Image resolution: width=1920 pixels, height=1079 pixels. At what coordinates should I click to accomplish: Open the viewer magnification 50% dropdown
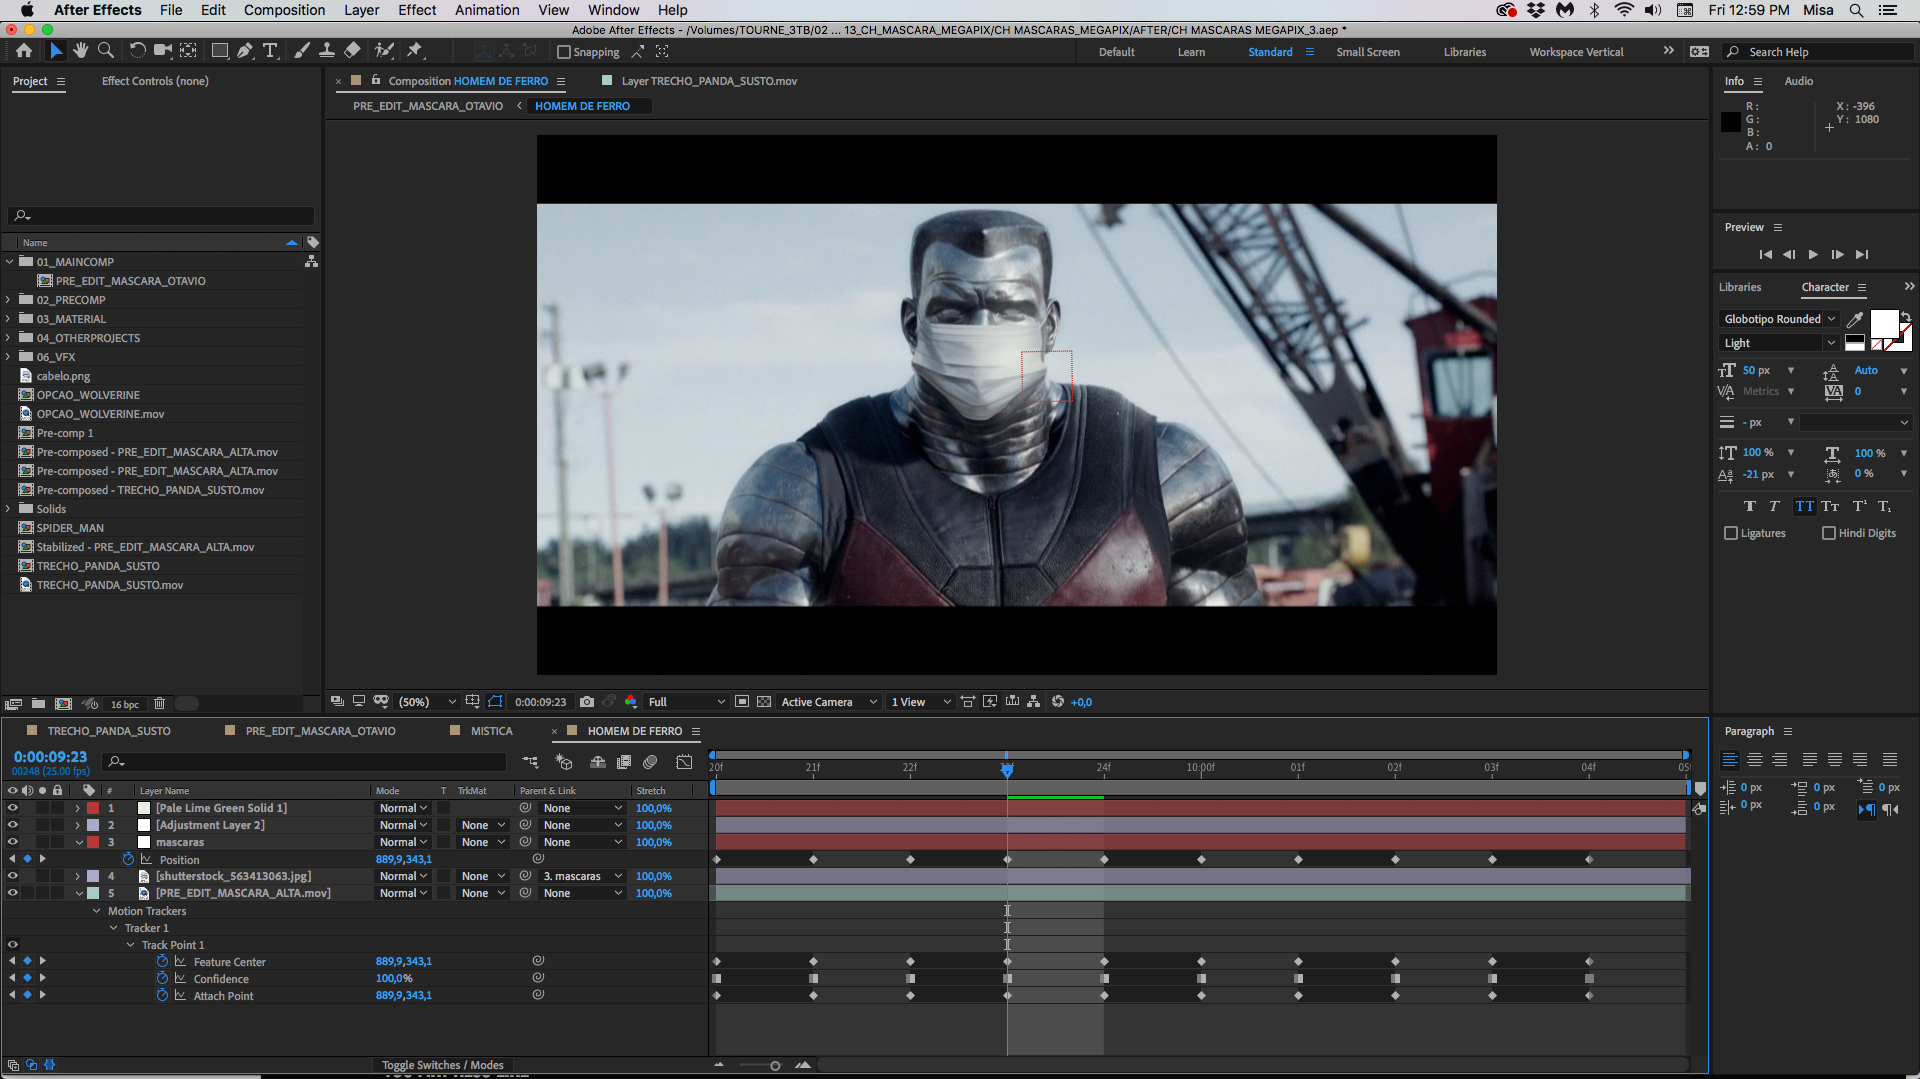pos(427,702)
